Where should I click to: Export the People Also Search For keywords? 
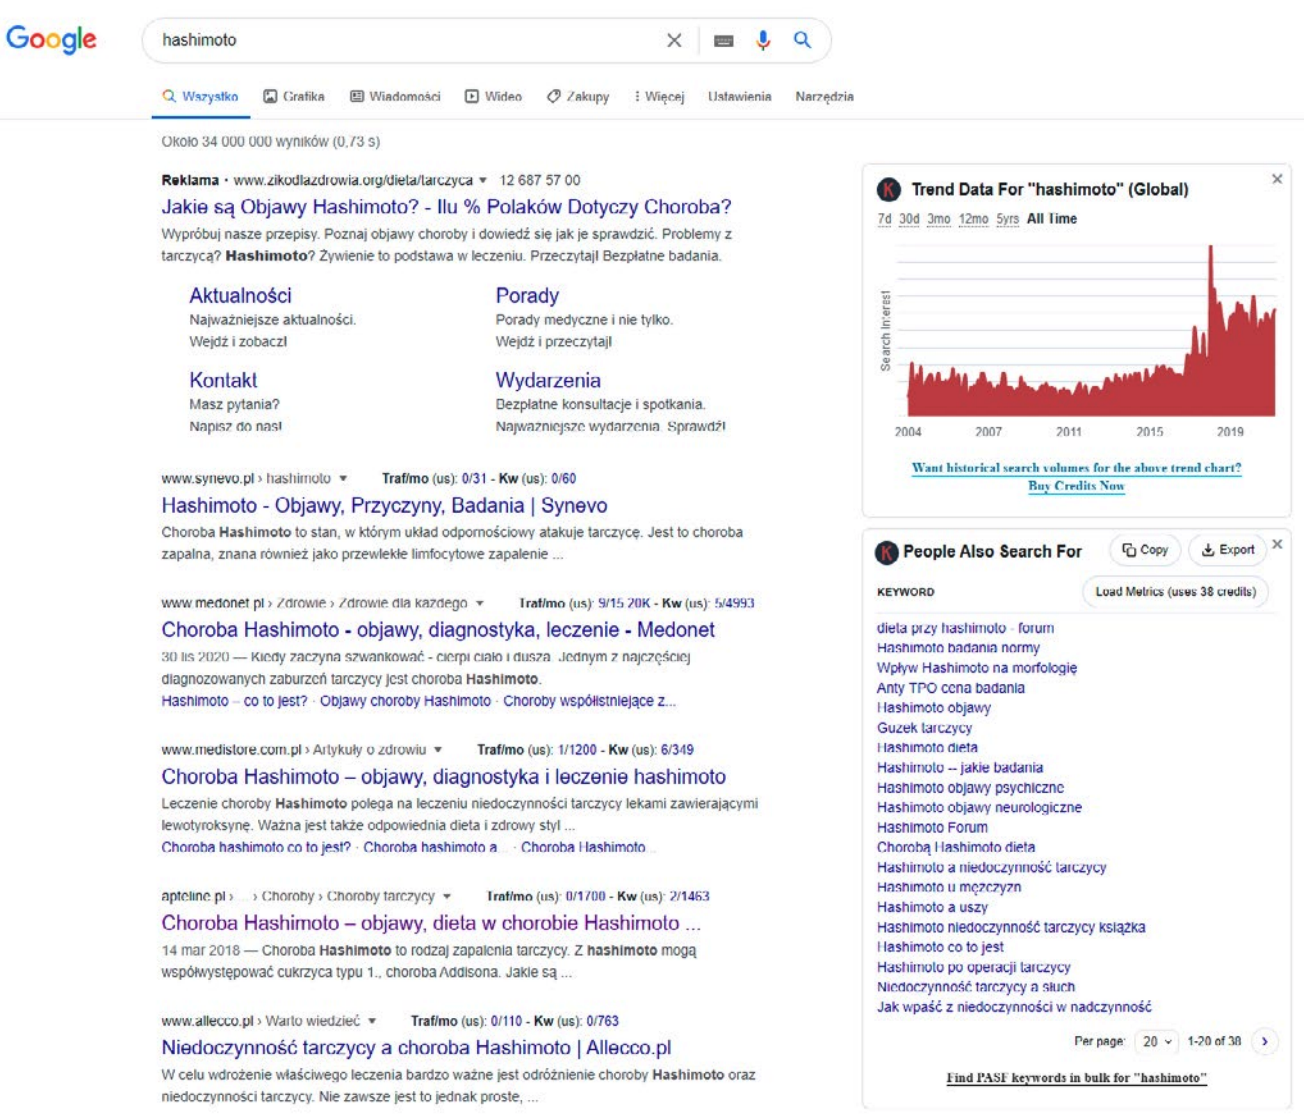[x=1227, y=550]
